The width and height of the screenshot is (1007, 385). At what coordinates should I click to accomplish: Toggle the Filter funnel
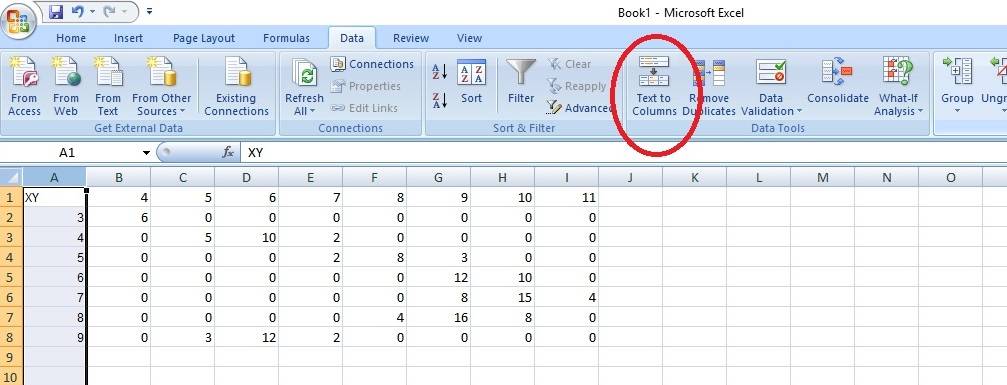click(x=521, y=82)
